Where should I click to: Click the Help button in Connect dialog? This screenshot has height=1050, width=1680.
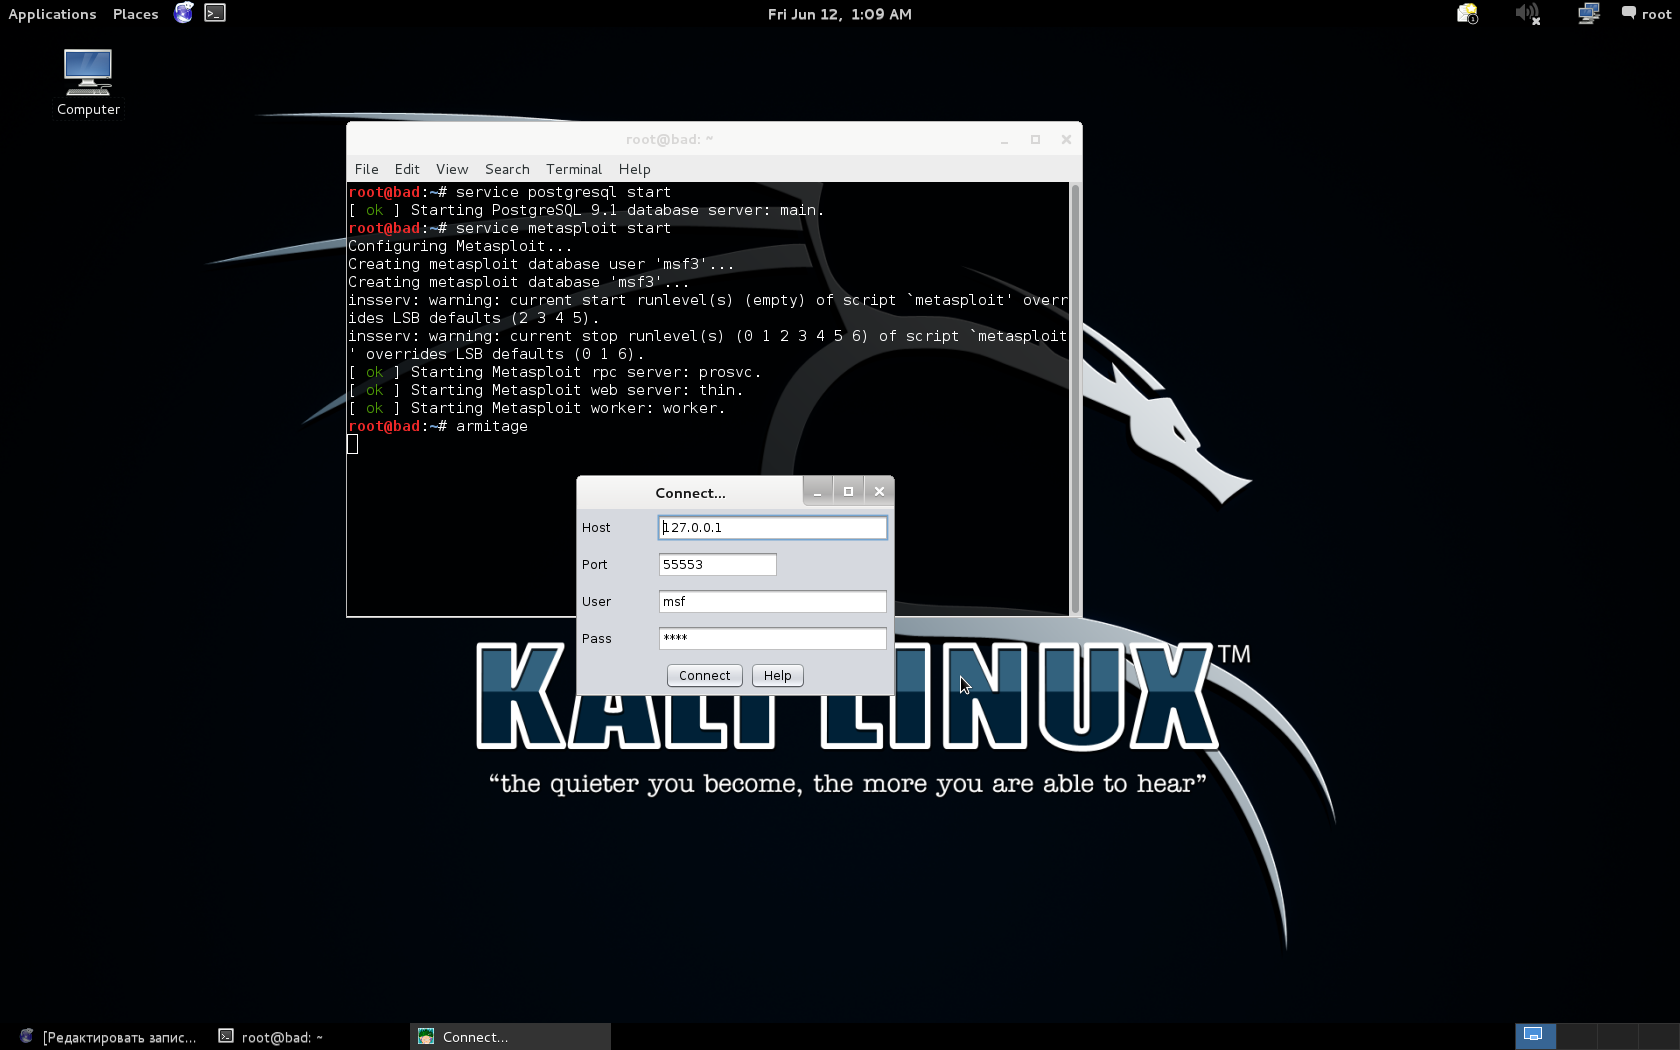click(x=777, y=676)
